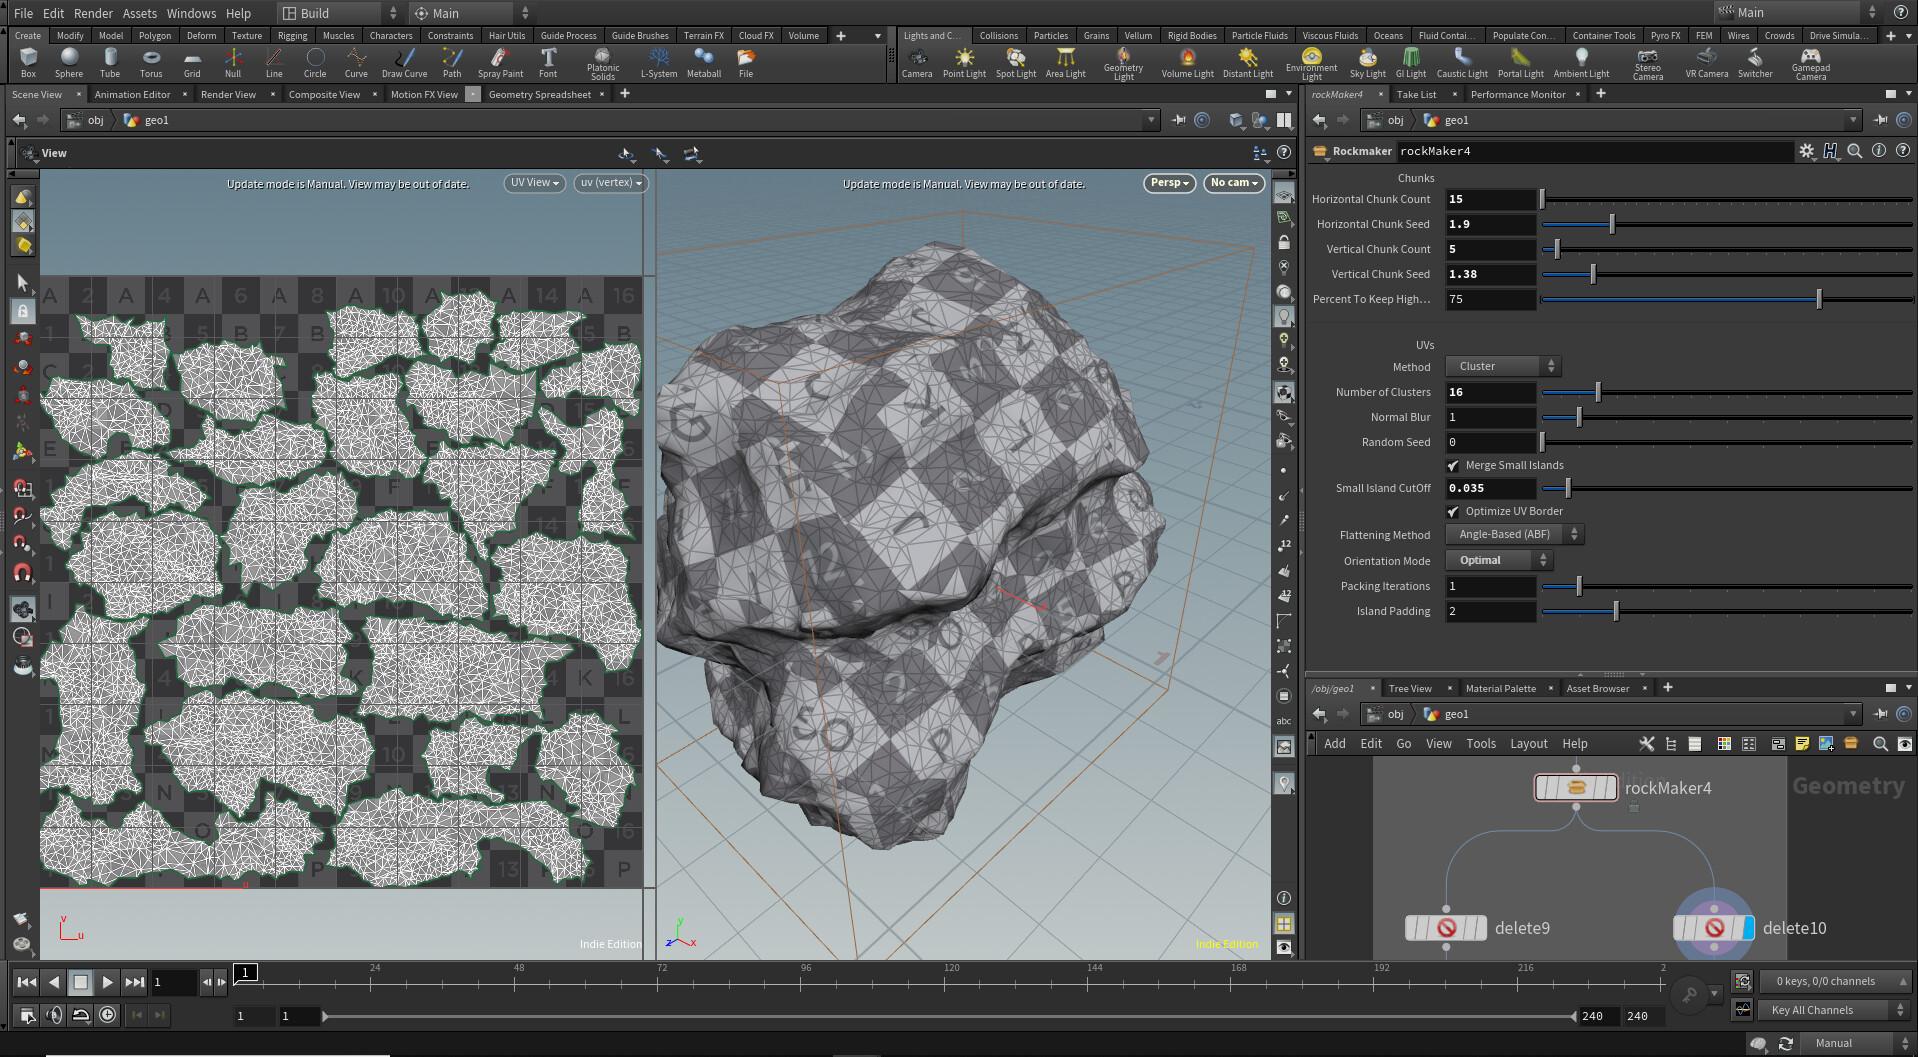Toggle display flag on delete10 node
Screen dimensions: 1918x1057
tap(1748, 928)
